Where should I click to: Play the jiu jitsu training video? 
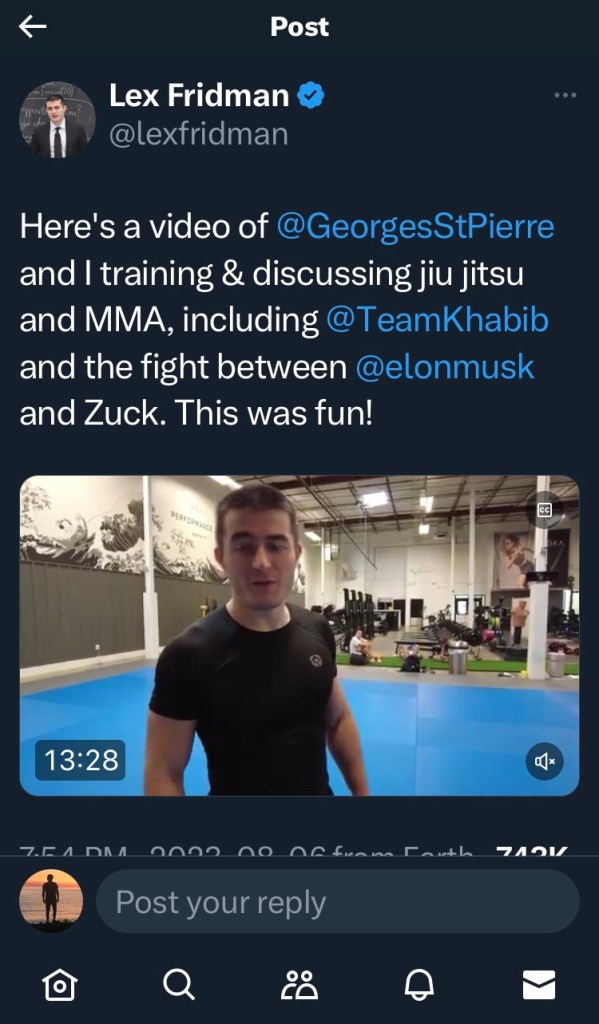coord(299,635)
